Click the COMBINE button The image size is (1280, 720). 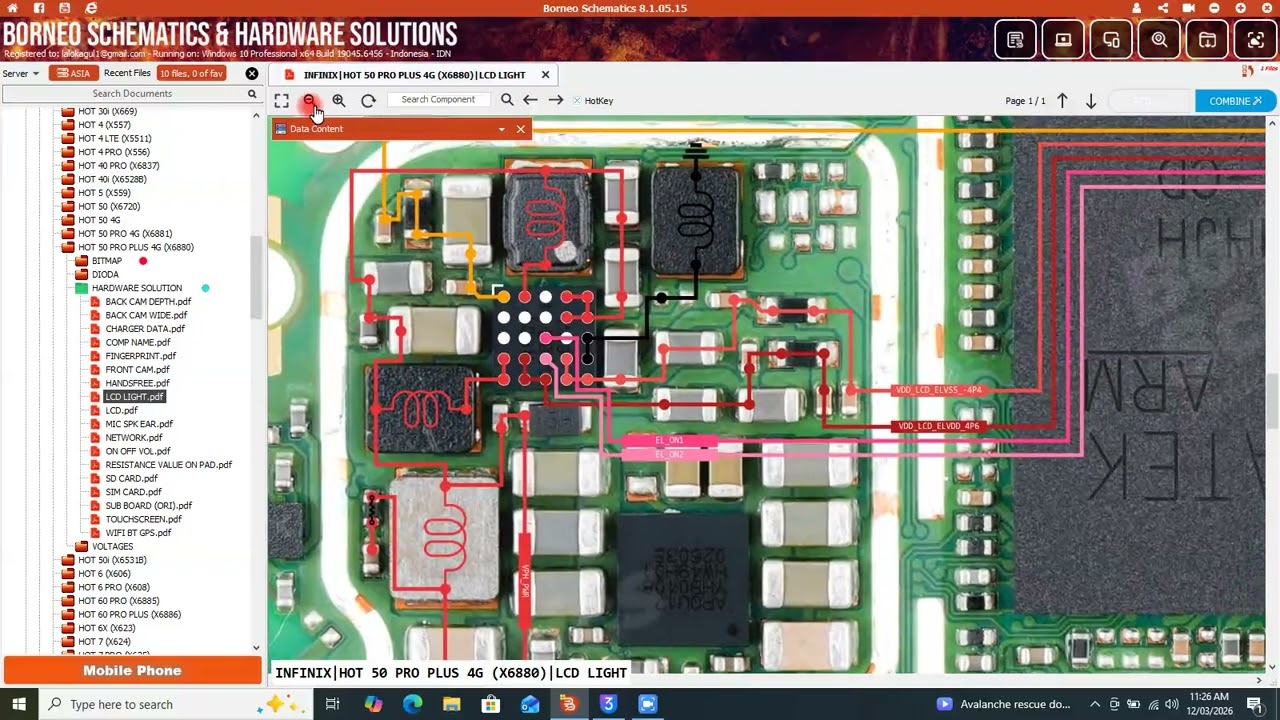pyautogui.click(x=1235, y=101)
